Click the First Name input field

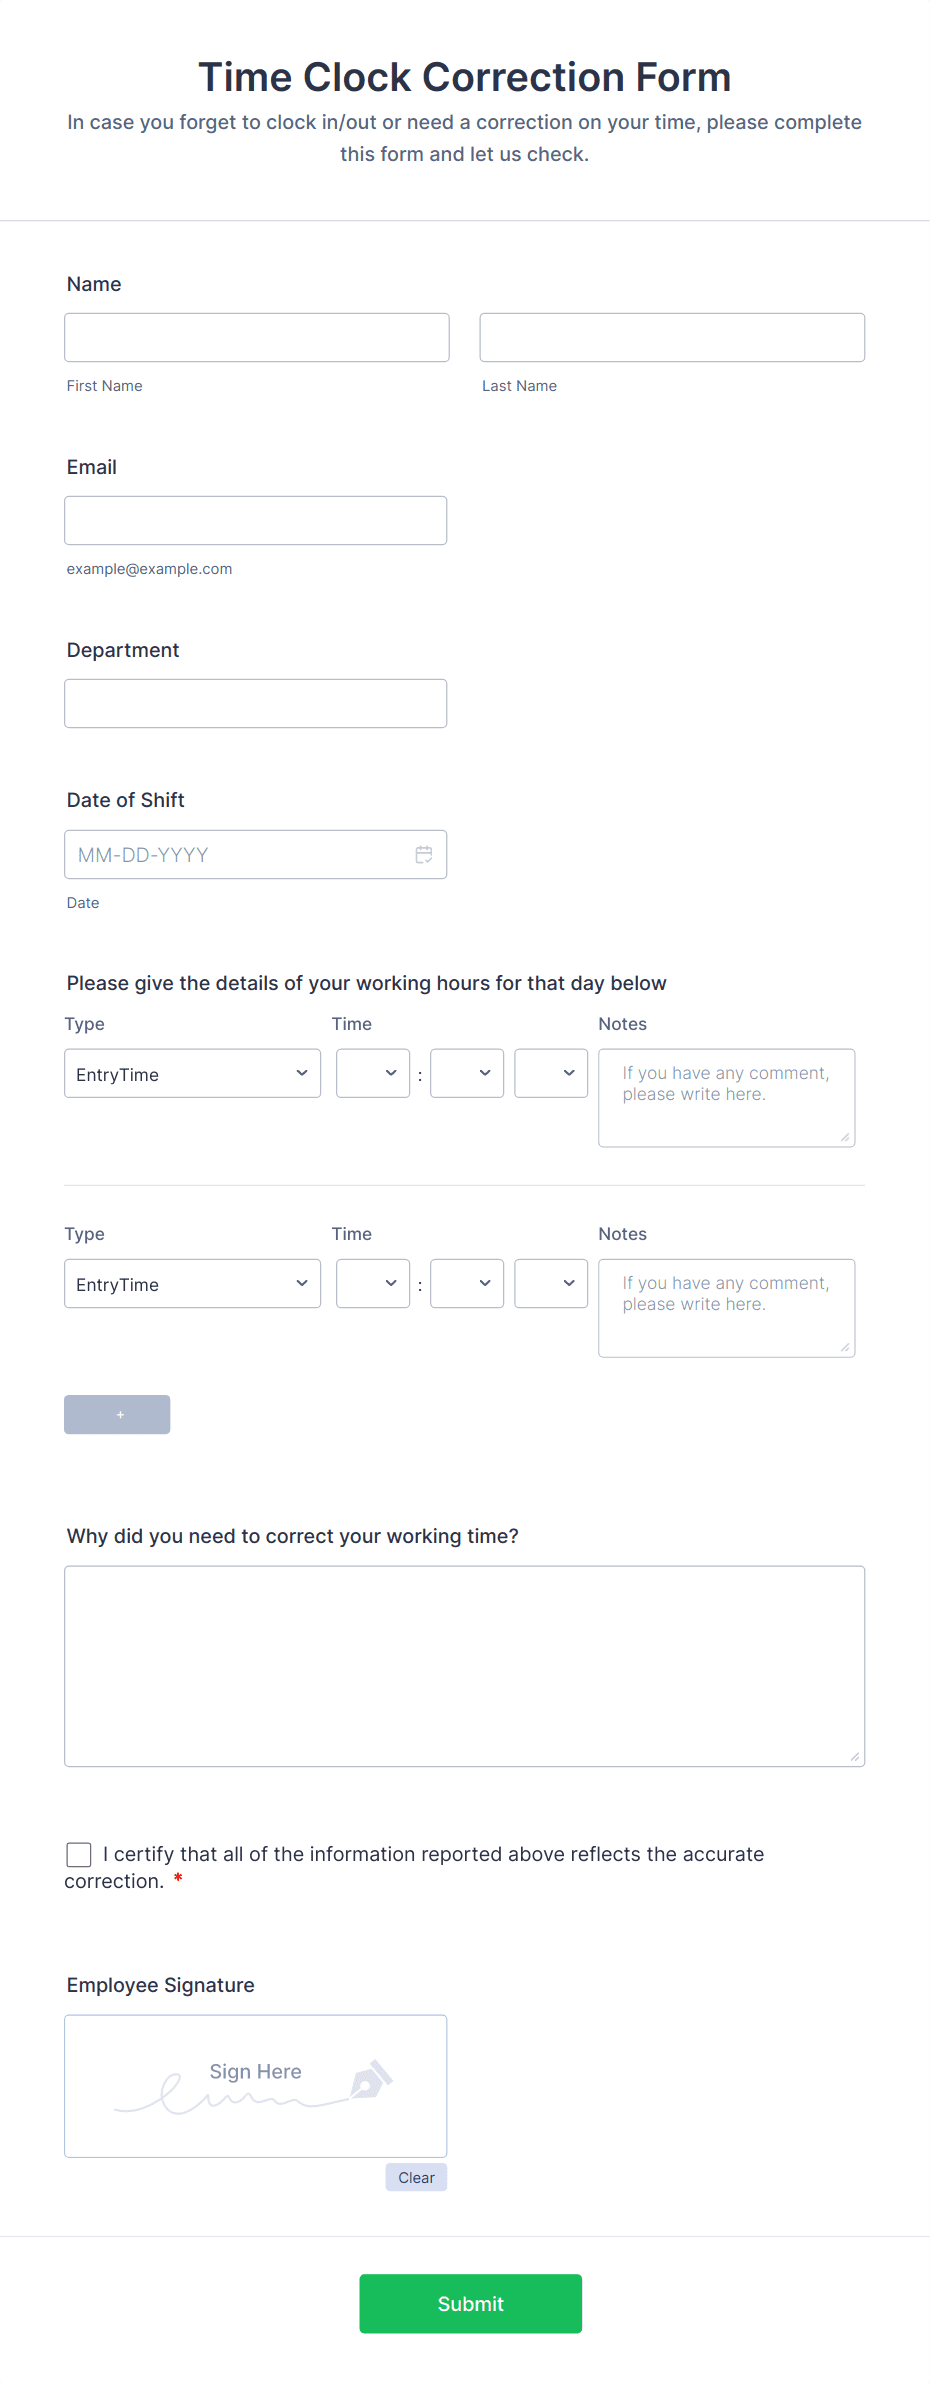point(256,337)
